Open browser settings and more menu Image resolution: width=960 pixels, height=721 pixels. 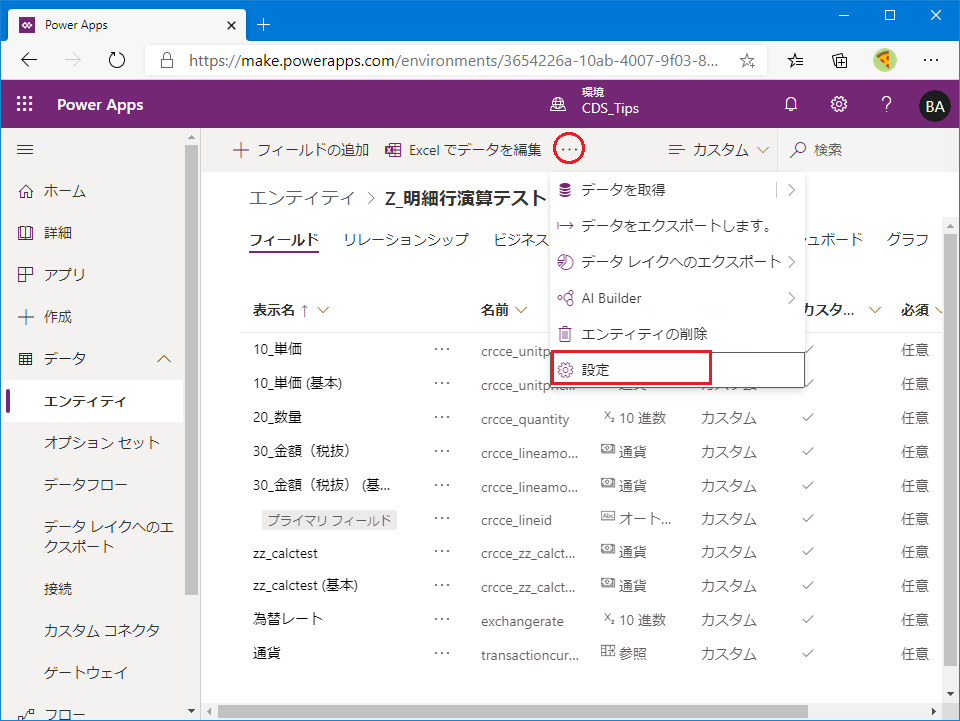point(931,60)
